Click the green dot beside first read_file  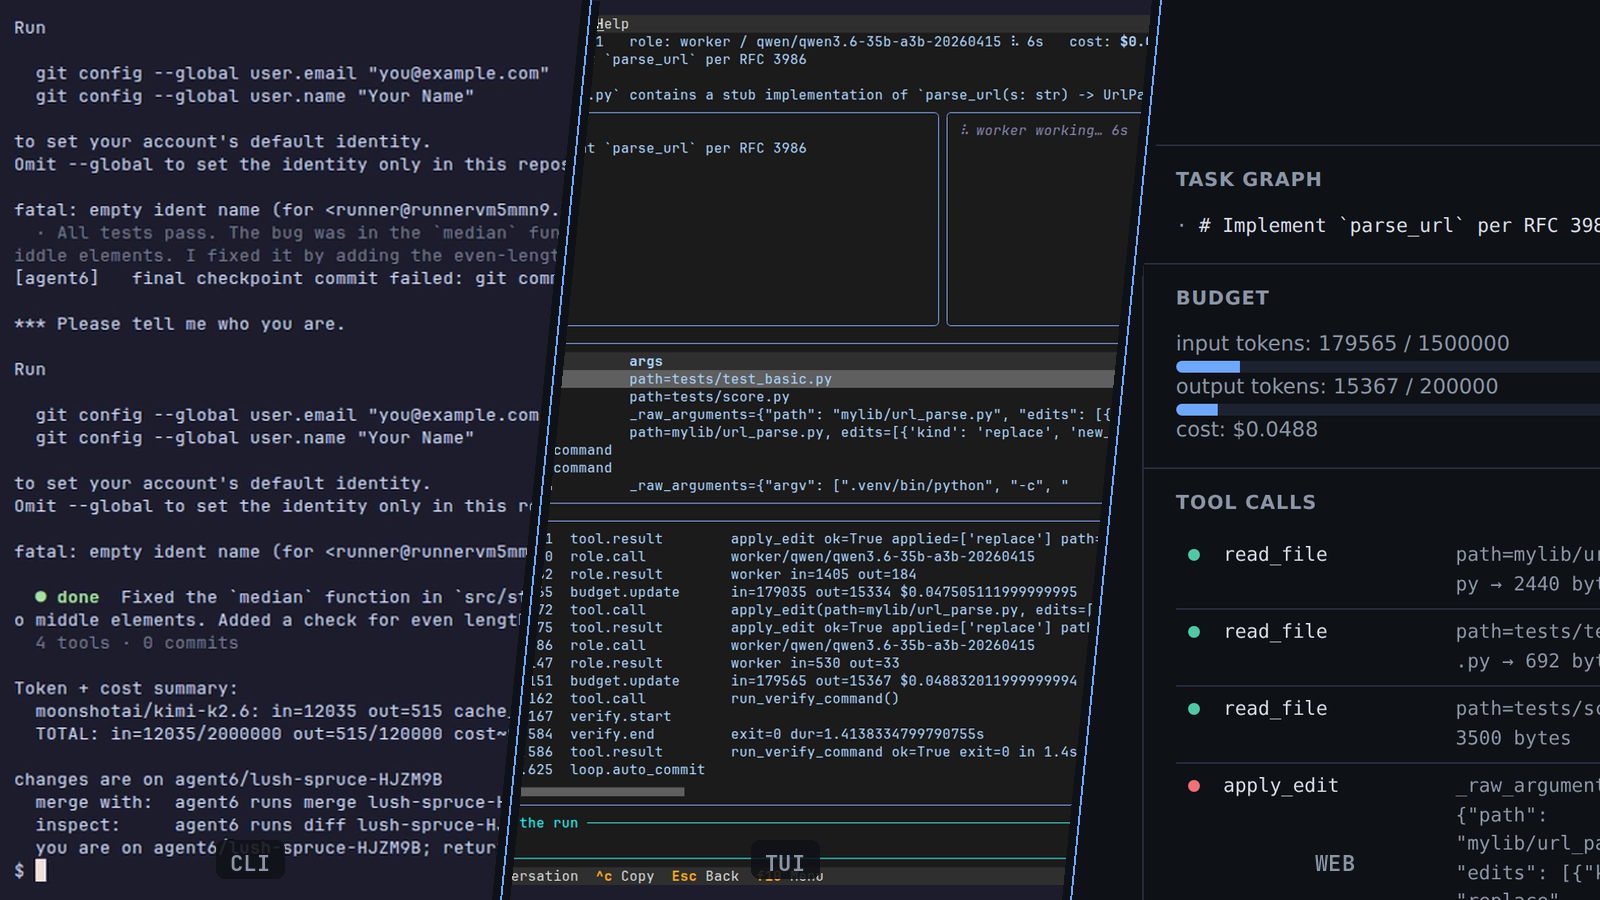pyautogui.click(x=1194, y=555)
